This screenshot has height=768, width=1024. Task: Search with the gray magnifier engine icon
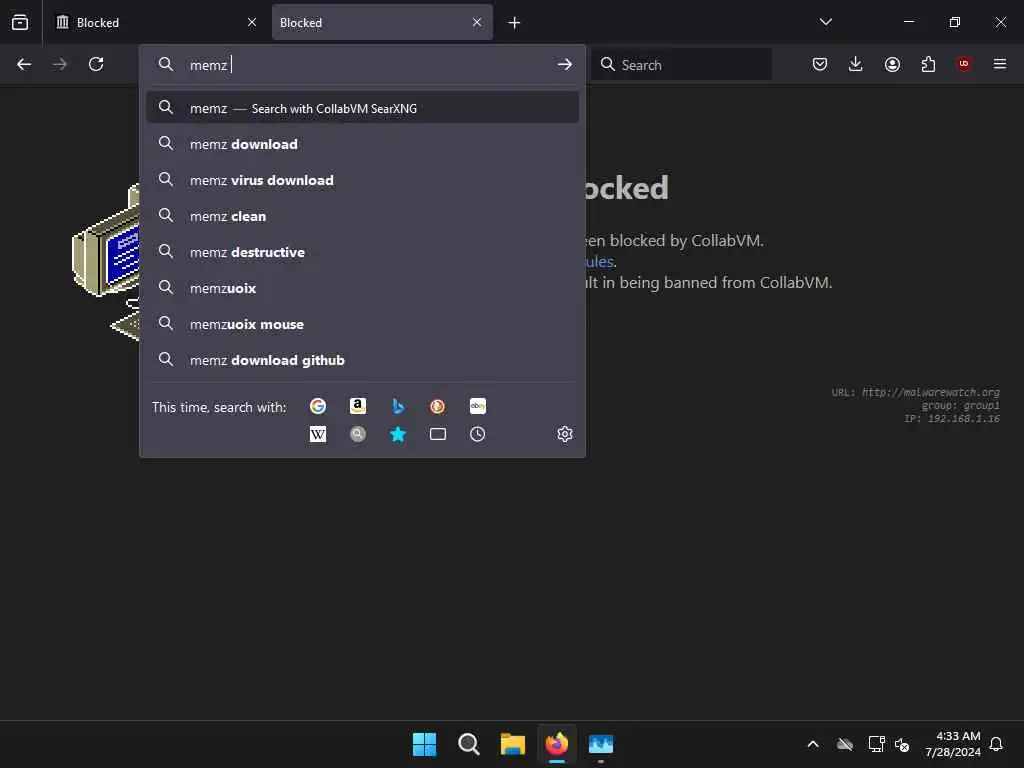358,434
